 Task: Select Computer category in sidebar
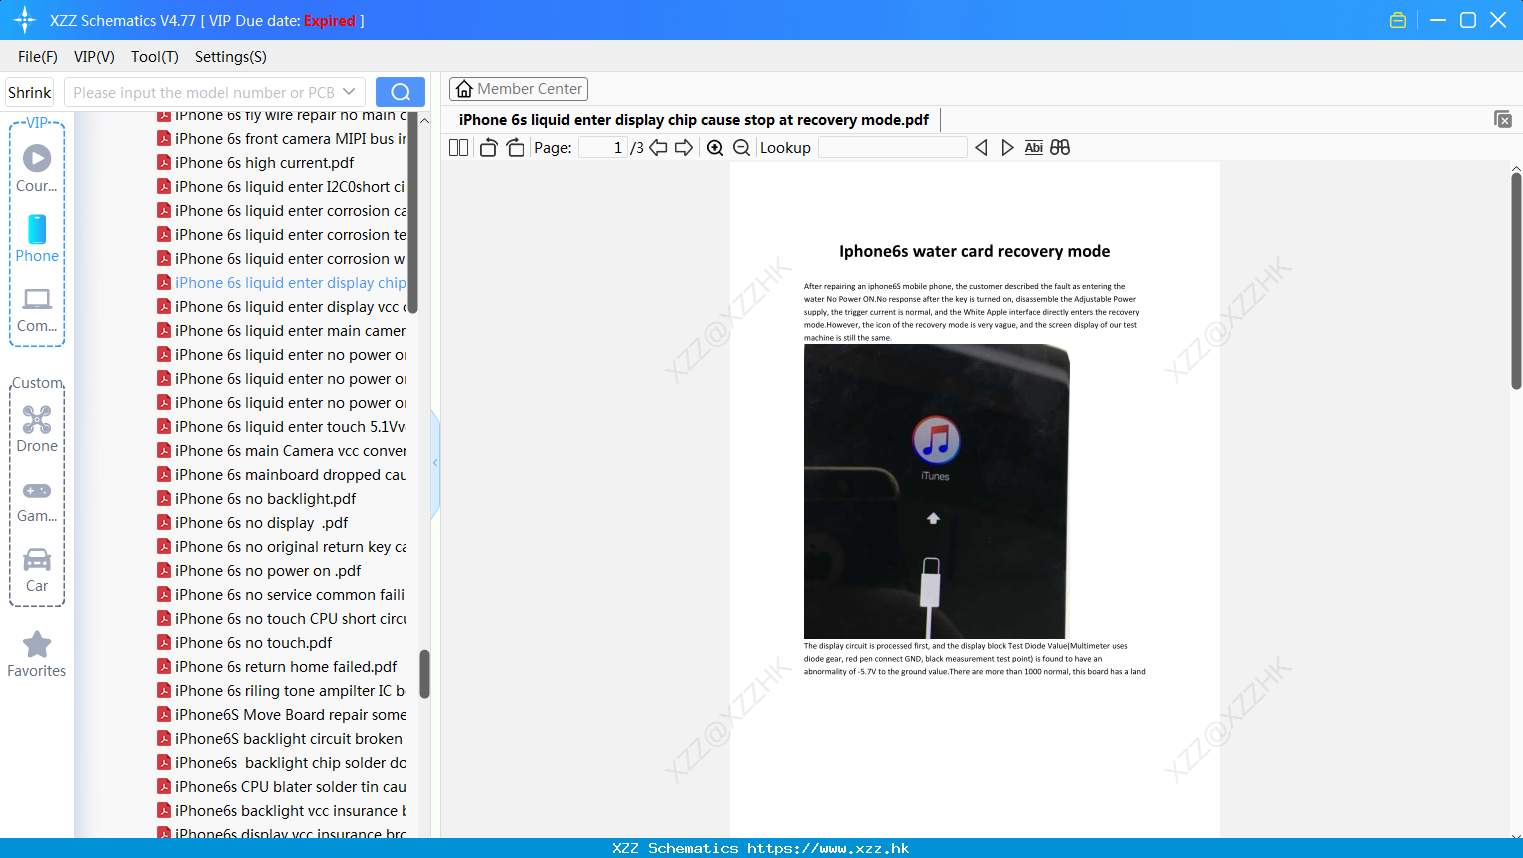pyautogui.click(x=37, y=310)
